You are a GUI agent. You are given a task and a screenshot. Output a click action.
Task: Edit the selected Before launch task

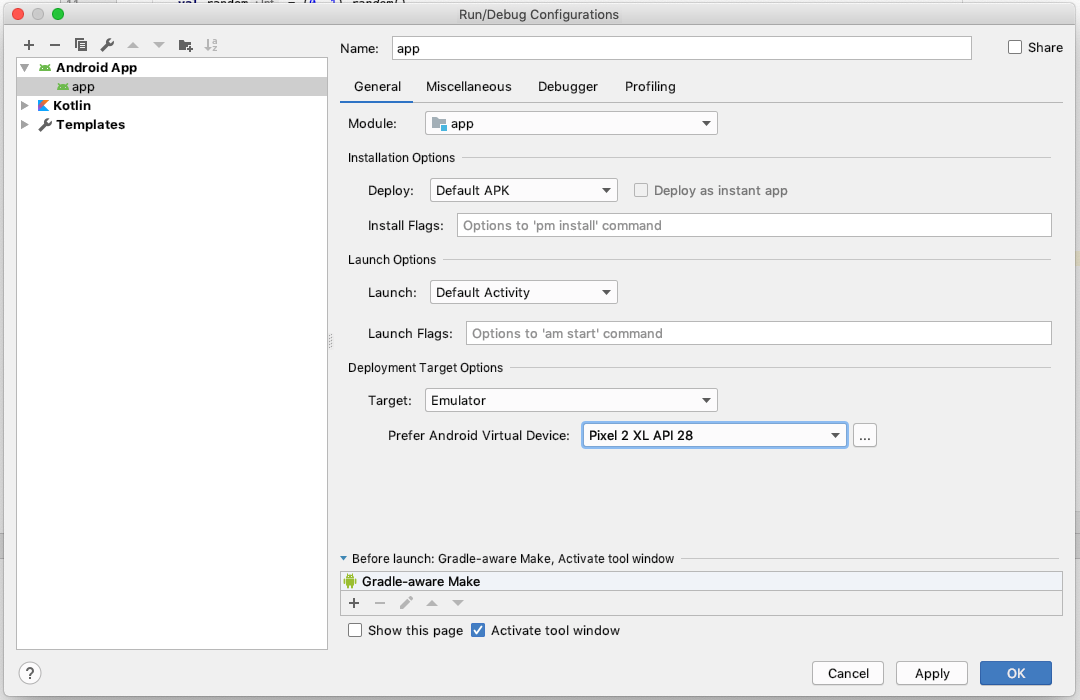tap(406, 603)
